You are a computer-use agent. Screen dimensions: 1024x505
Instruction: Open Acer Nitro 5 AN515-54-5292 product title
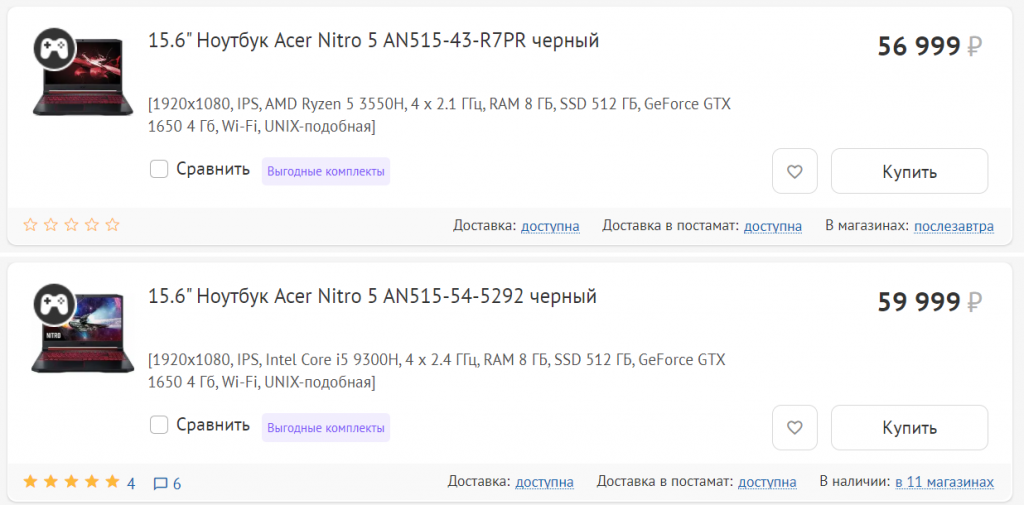click(372, 297)
